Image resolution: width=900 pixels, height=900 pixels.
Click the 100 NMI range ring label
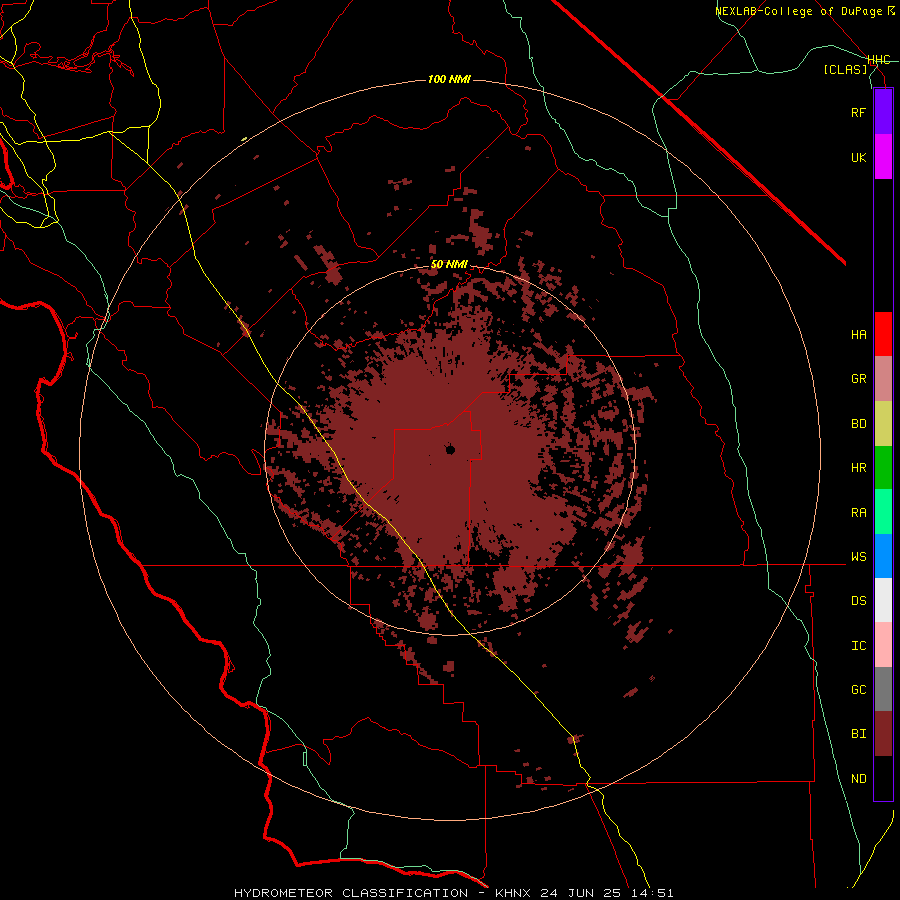[449, 79]
